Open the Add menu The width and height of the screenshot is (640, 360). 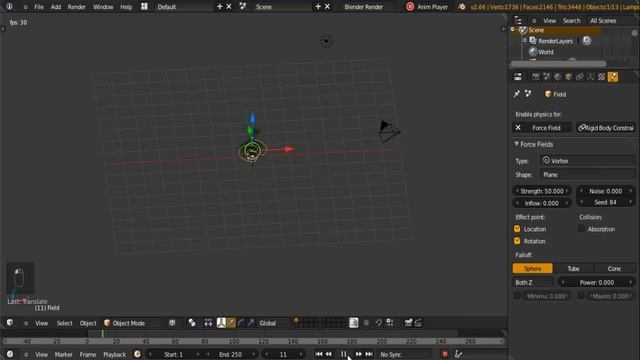56,7
